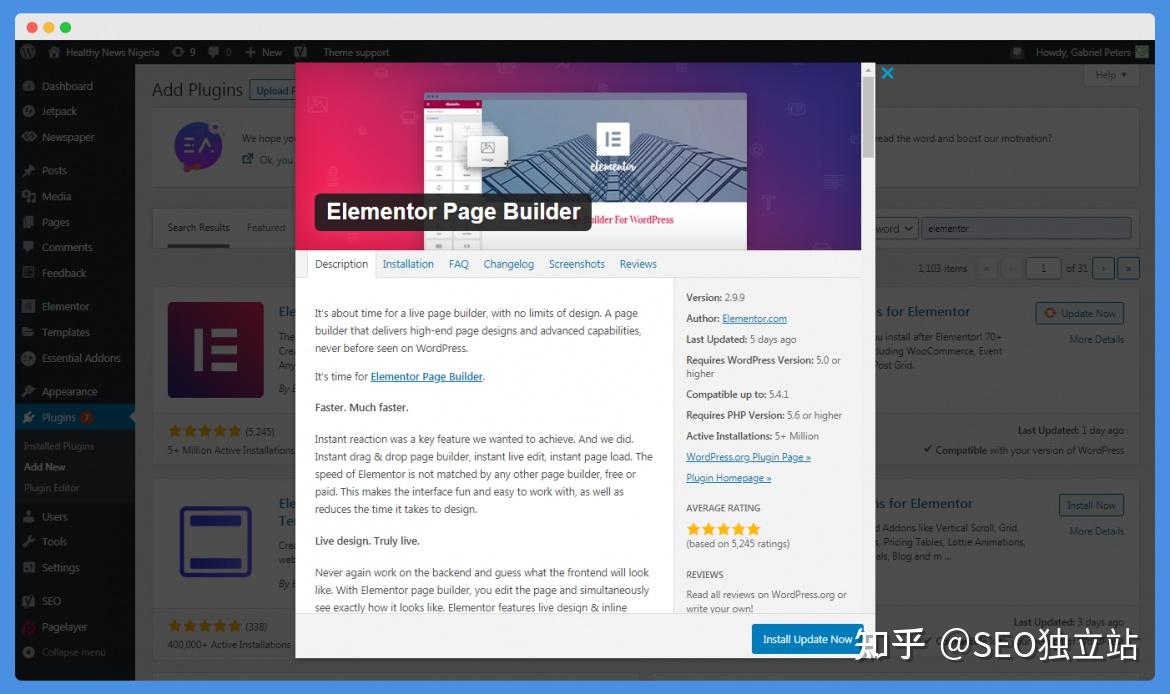Screen dimensions: 1170x694
Task: Click the popup's vertical scrollbar
Action: (x=868, y=116)
